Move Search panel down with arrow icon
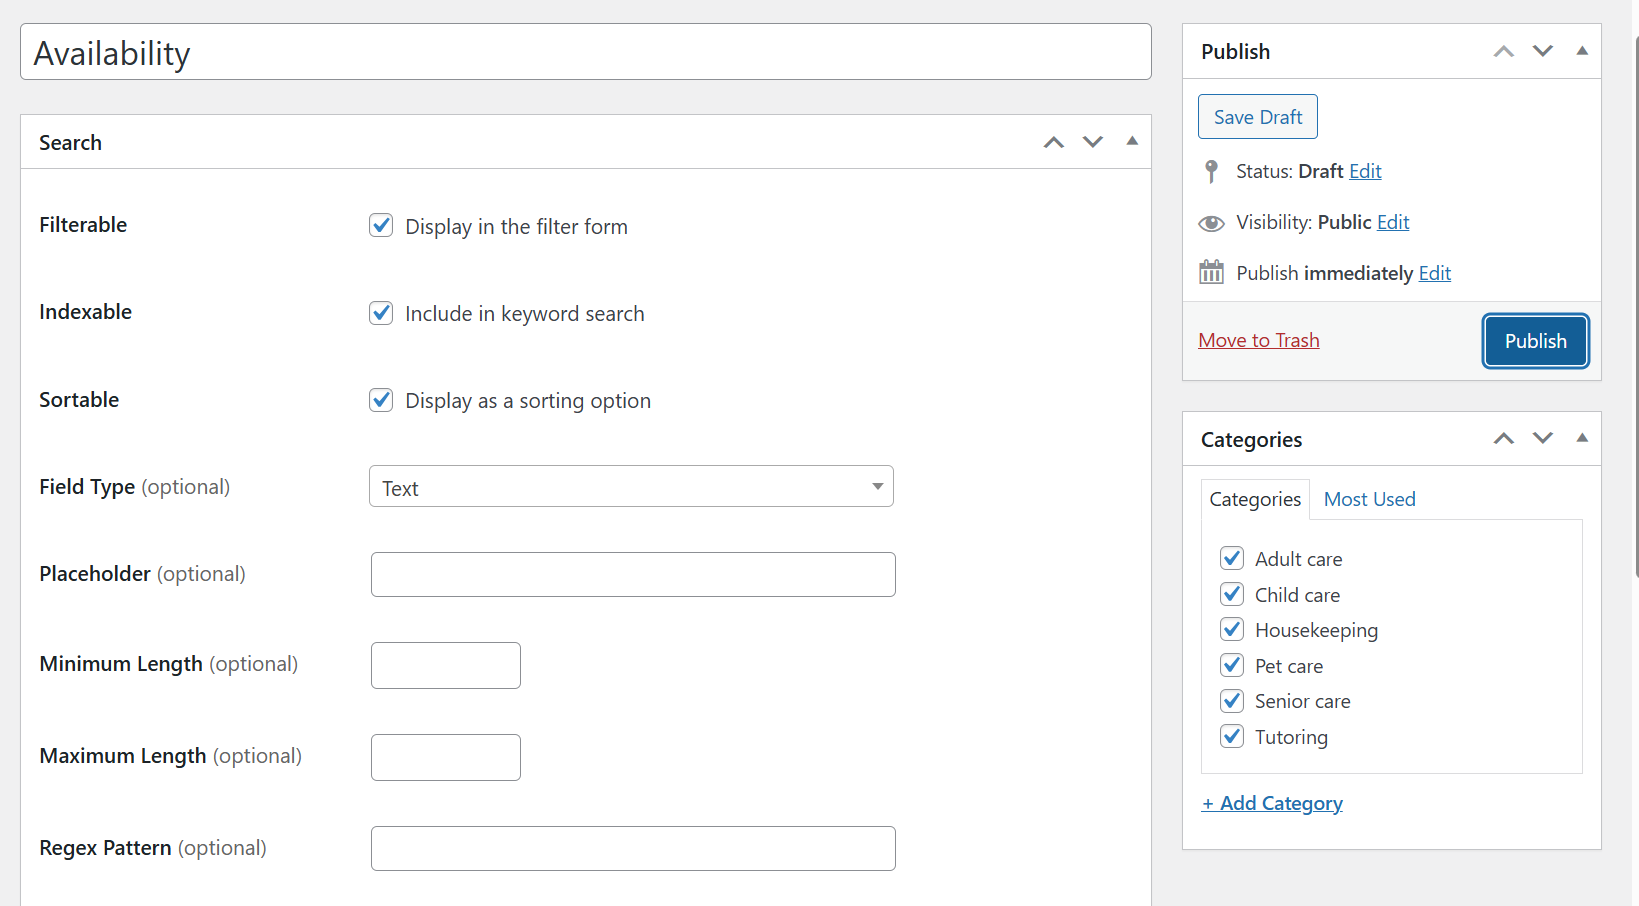 coord(1093,142)
